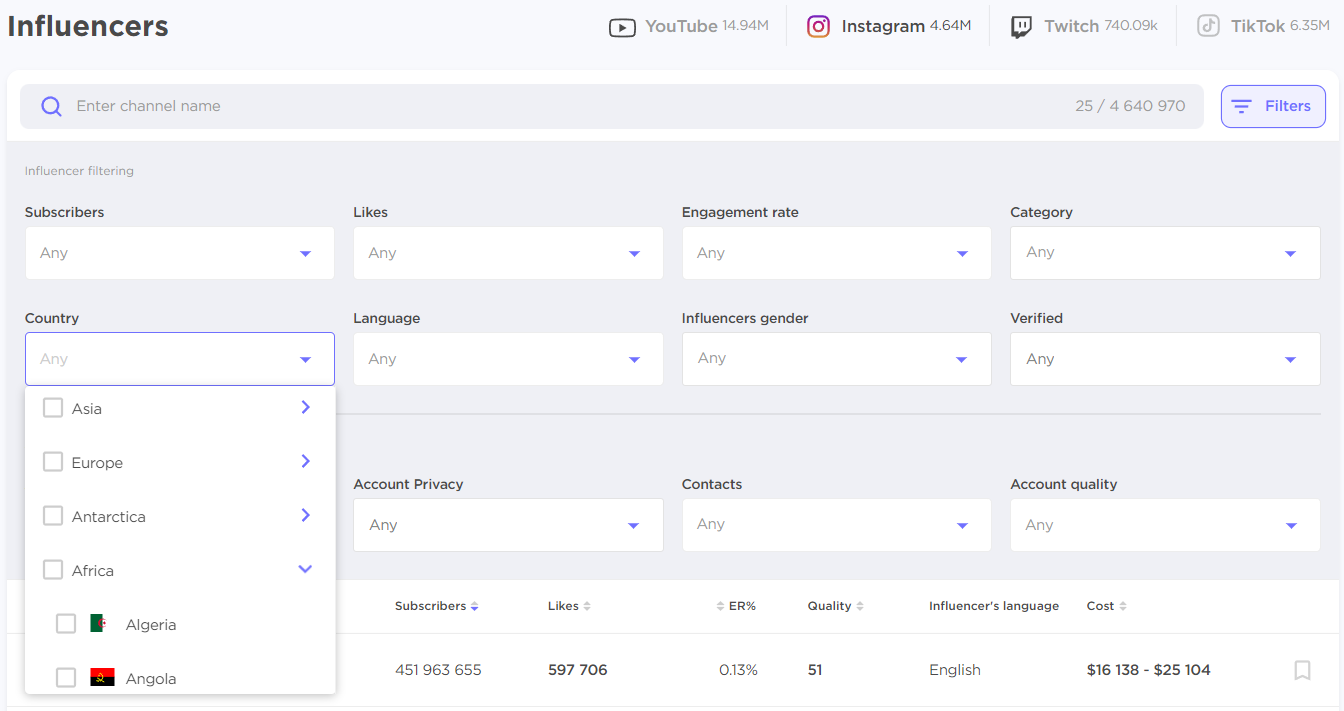Open the Account quality dropdown
Viewport: 1344px width, 711px height.
[x=1165, y=525]
